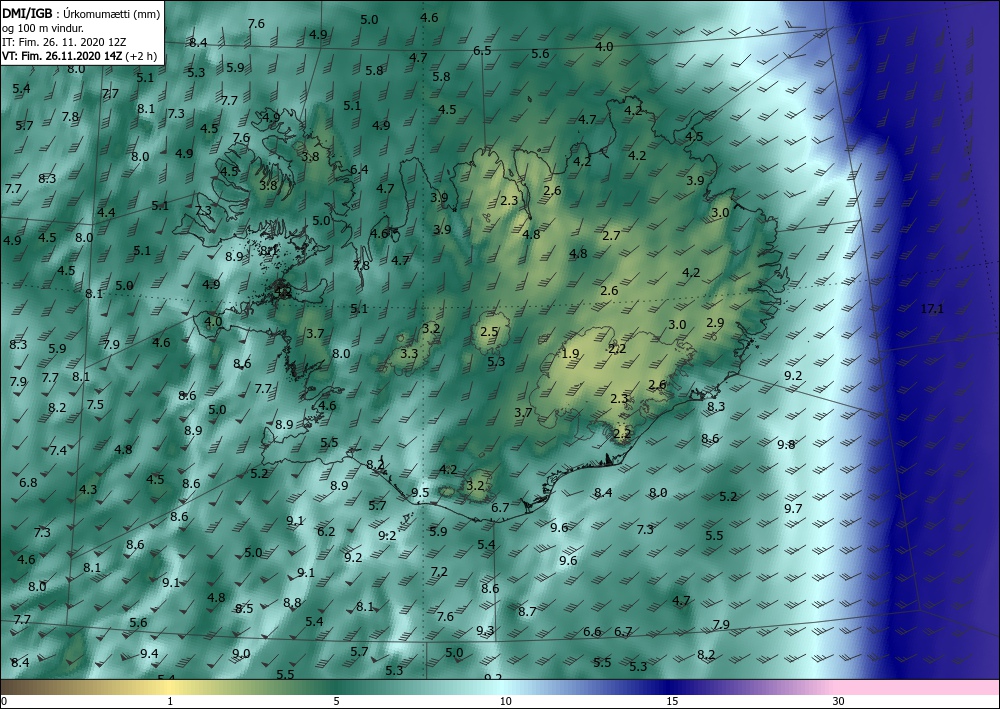This screenshot has height=709, width=1000.
Task: Click the 6.4 value in the northwest
Action: (x=359, y=170)
